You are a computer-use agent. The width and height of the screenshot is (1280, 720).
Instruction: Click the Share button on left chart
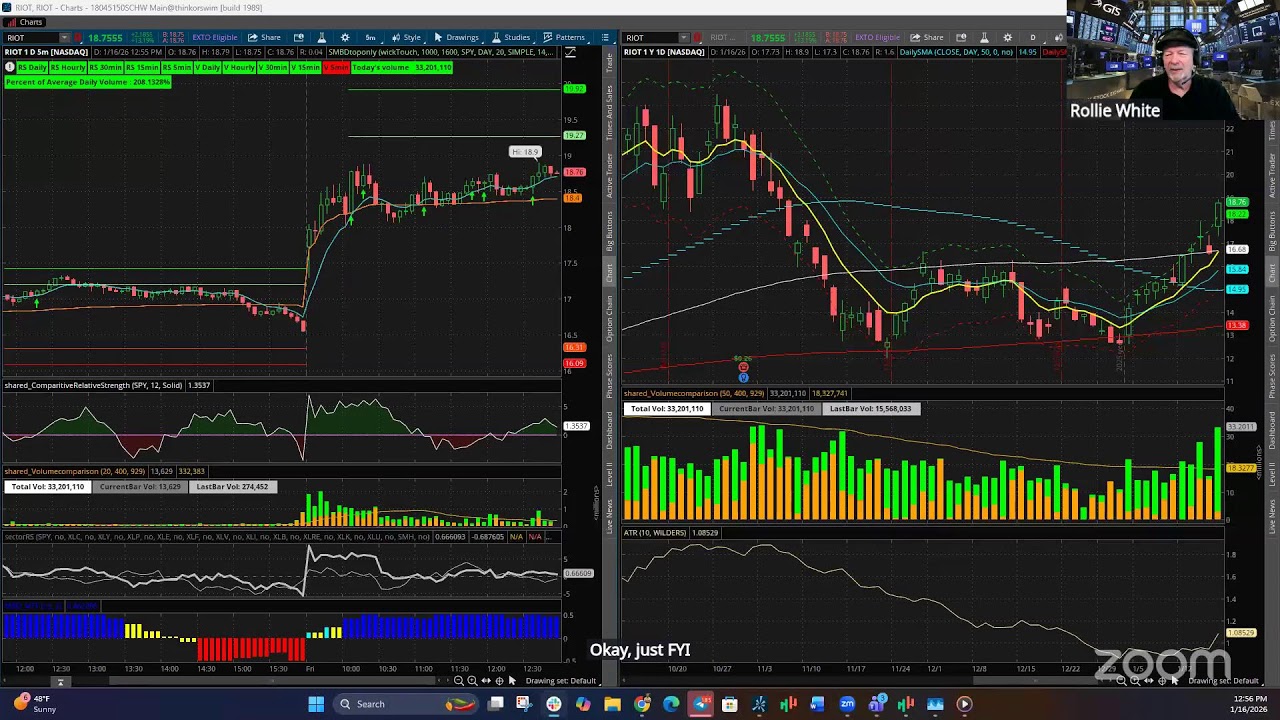coord(265,38)
